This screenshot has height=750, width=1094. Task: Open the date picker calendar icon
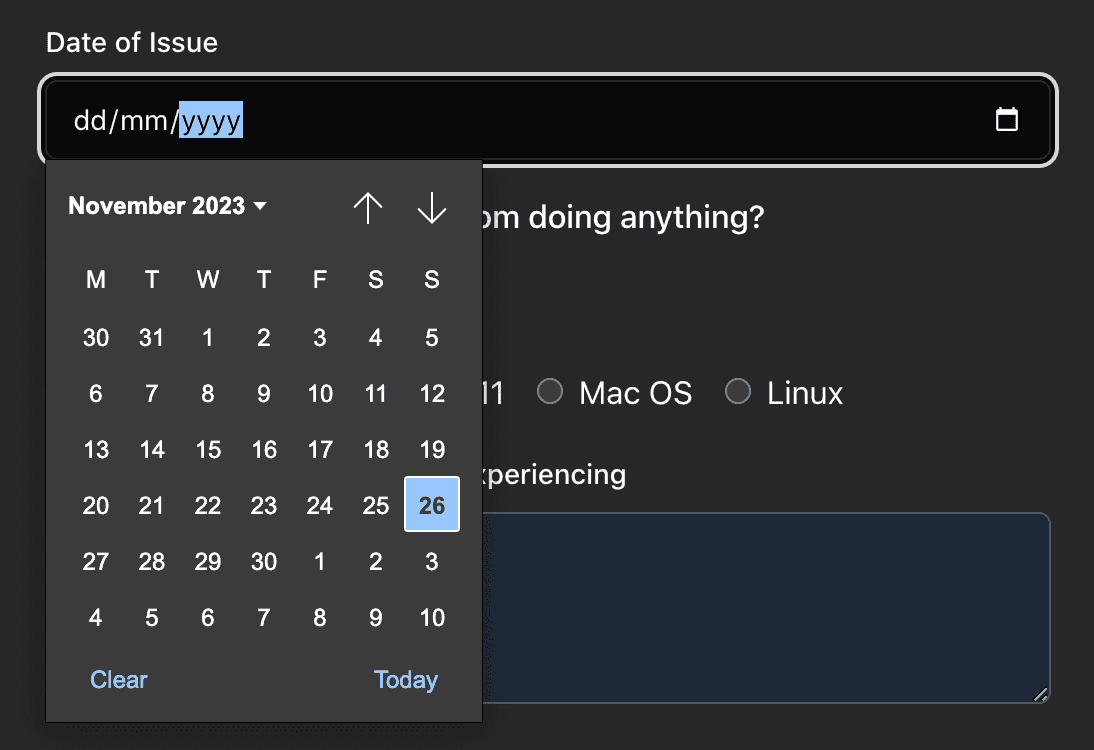point(1008,118)
